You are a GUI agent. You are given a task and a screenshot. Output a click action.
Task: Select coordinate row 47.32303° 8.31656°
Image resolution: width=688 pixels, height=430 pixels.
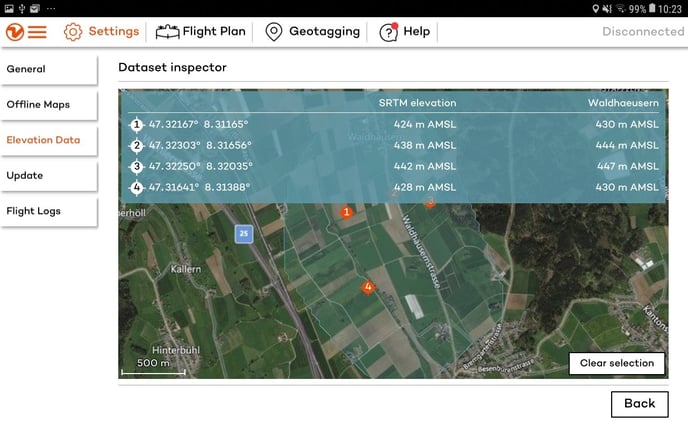[x=198, y=145]
